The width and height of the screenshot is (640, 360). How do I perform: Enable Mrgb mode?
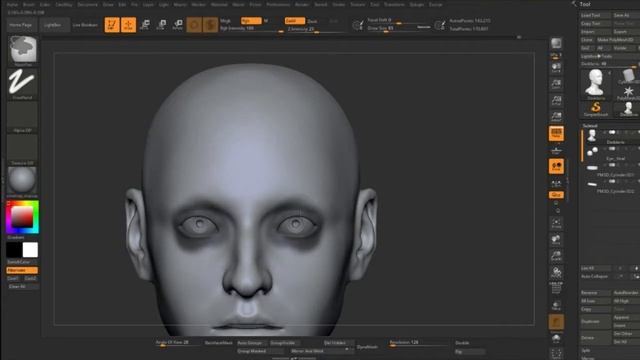coord(226,21)
